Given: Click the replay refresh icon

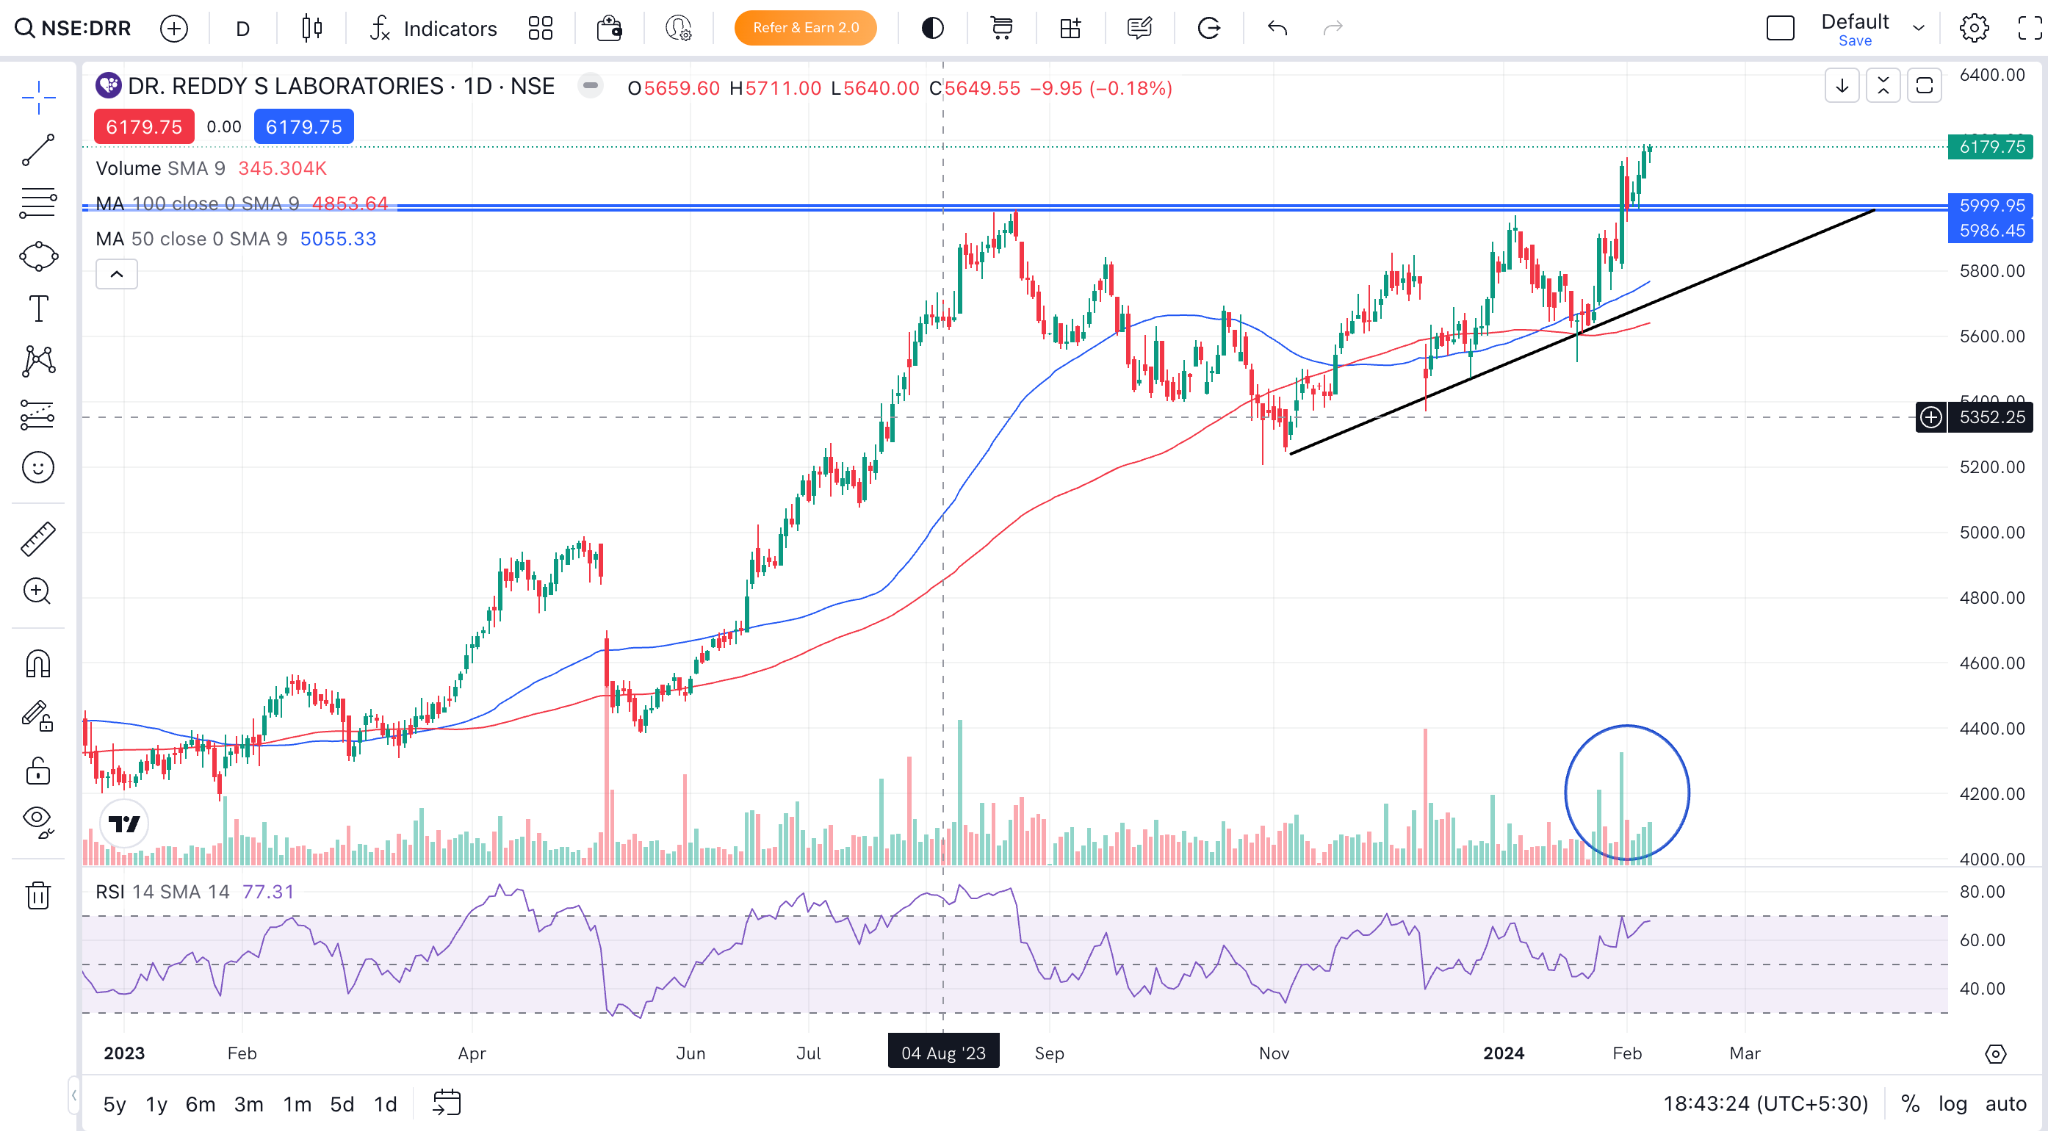Looking at the screenshot, I should click(x=1209, y=28).
